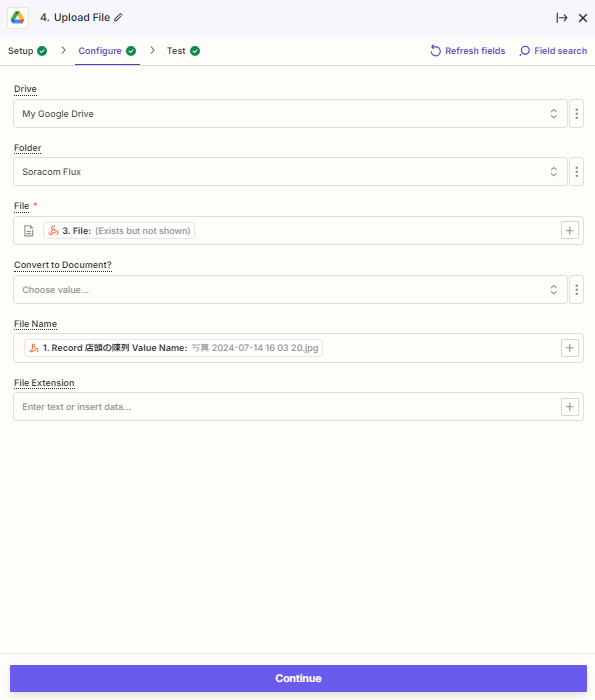The image size is (595, 700).
Task: Open three-dot menu beside Folder field
Action: click(x=577, y=172)
